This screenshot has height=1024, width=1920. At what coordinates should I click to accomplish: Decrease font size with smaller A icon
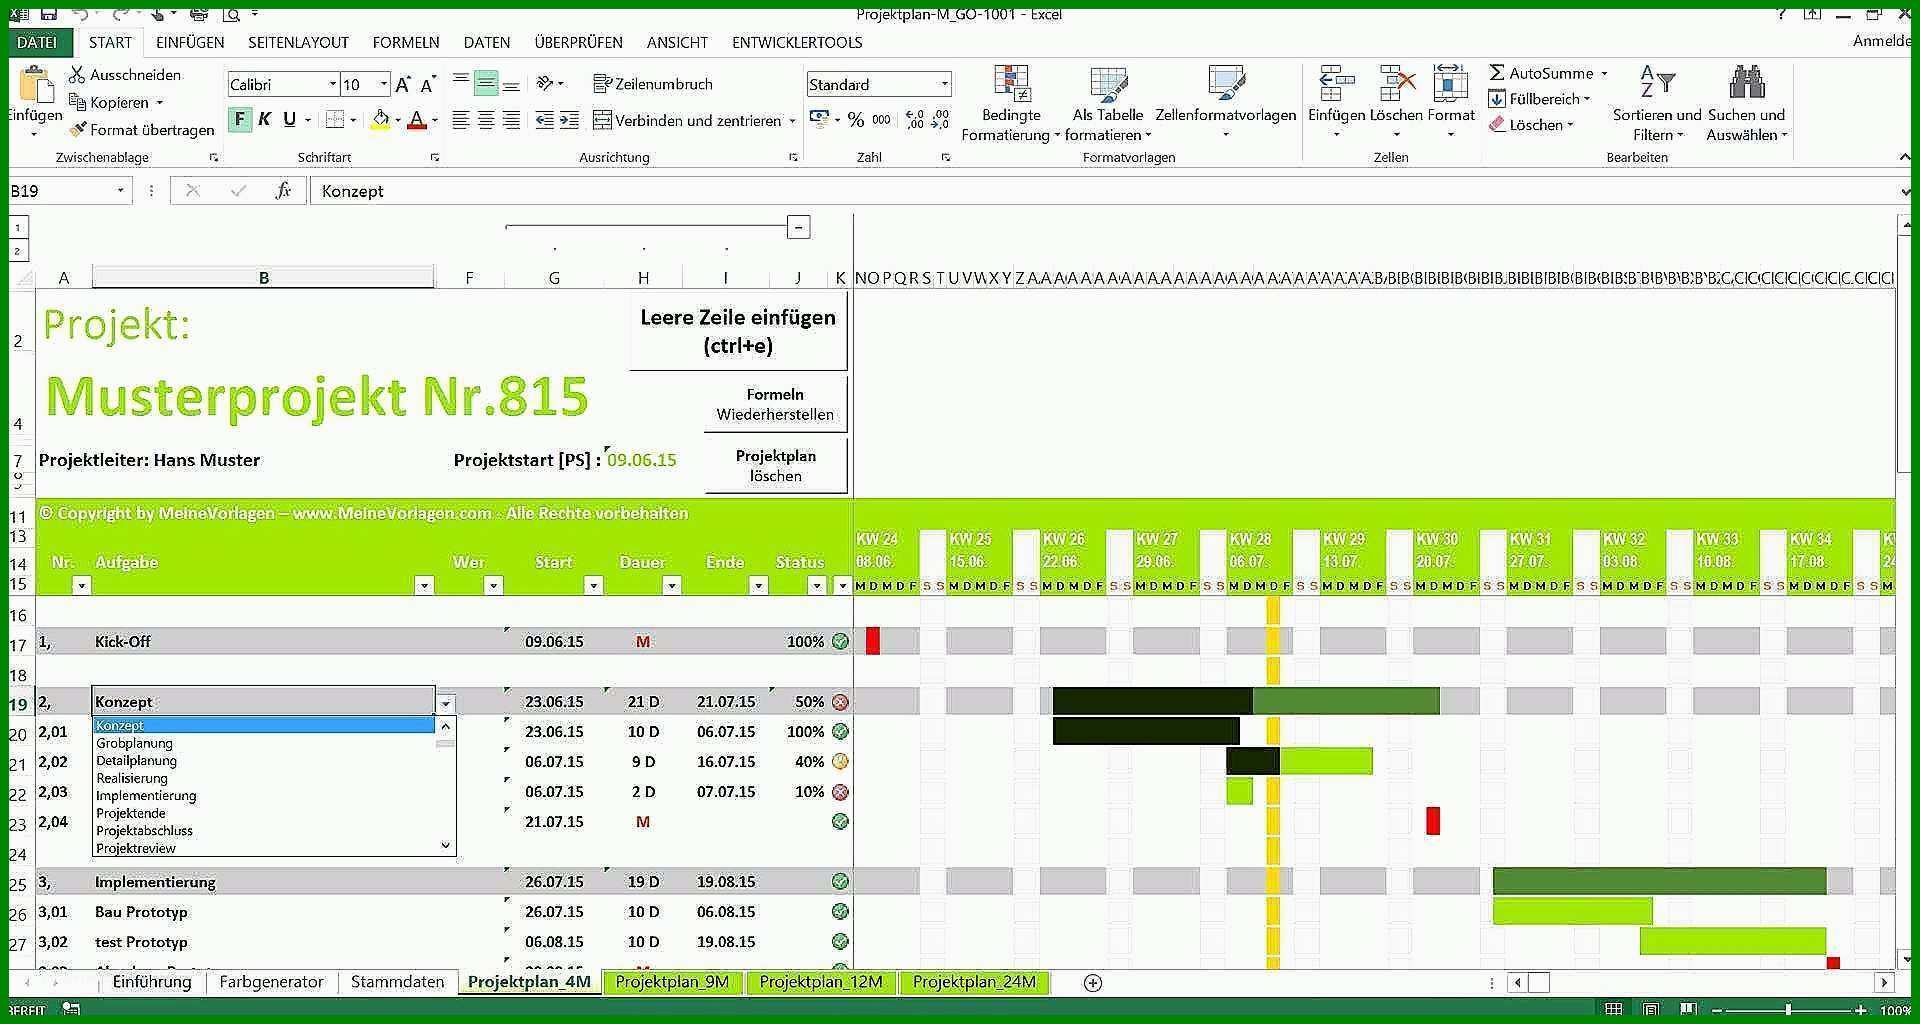tap(428, 85)
